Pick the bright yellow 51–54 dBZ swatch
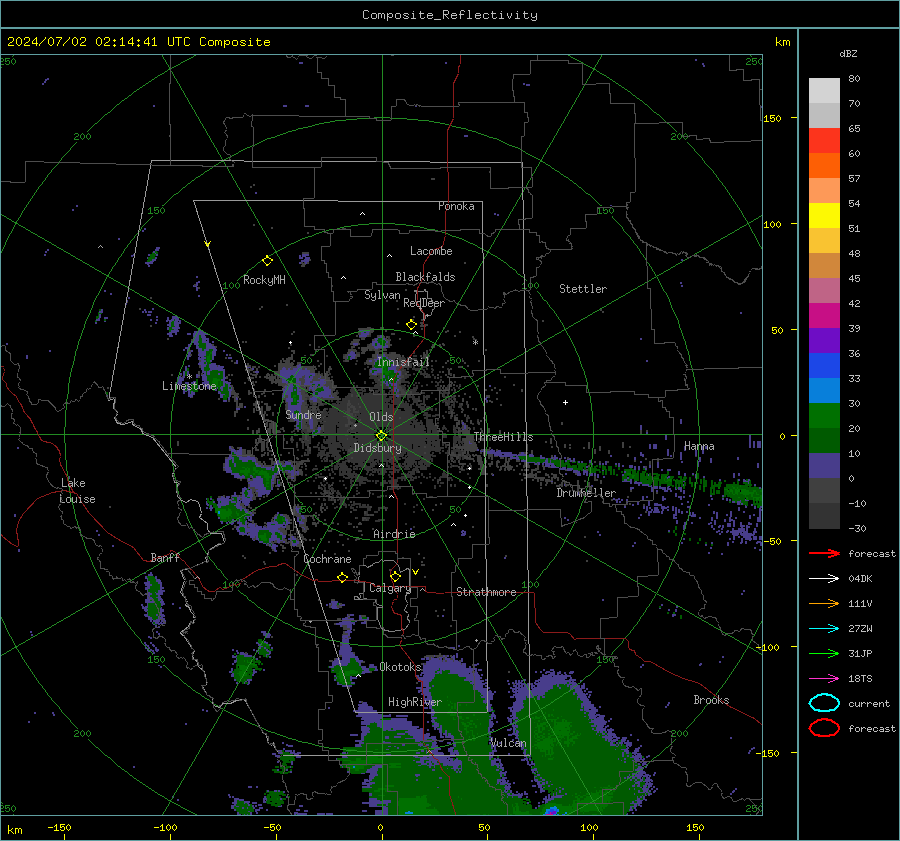Image resolution: width=900 pixels, height=841 pixels. pyautogui.click(x=824, y=216)
